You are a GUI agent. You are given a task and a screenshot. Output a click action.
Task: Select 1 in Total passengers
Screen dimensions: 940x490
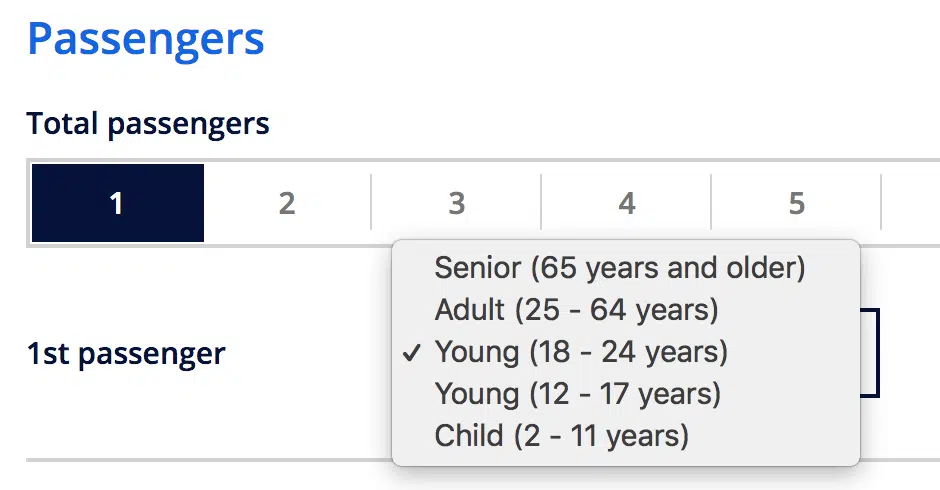tap(117, 204)
